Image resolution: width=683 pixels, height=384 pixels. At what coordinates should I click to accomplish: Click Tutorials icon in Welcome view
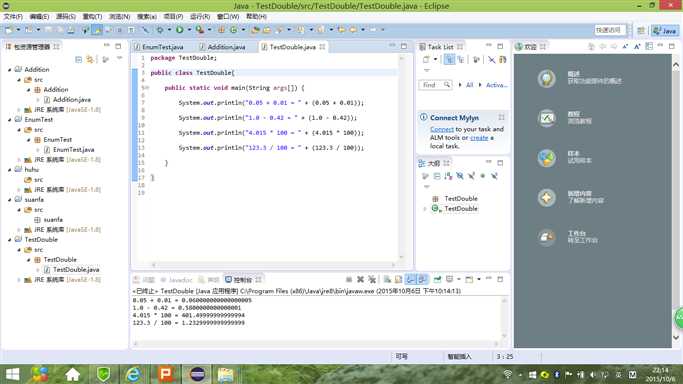point(546,118)
